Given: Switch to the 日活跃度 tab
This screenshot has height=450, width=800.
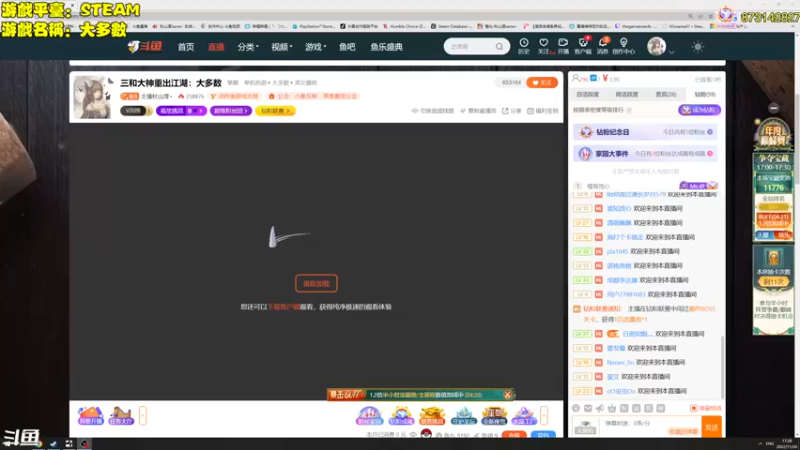Looking at the screenshot, I should (x=587, y=94).
